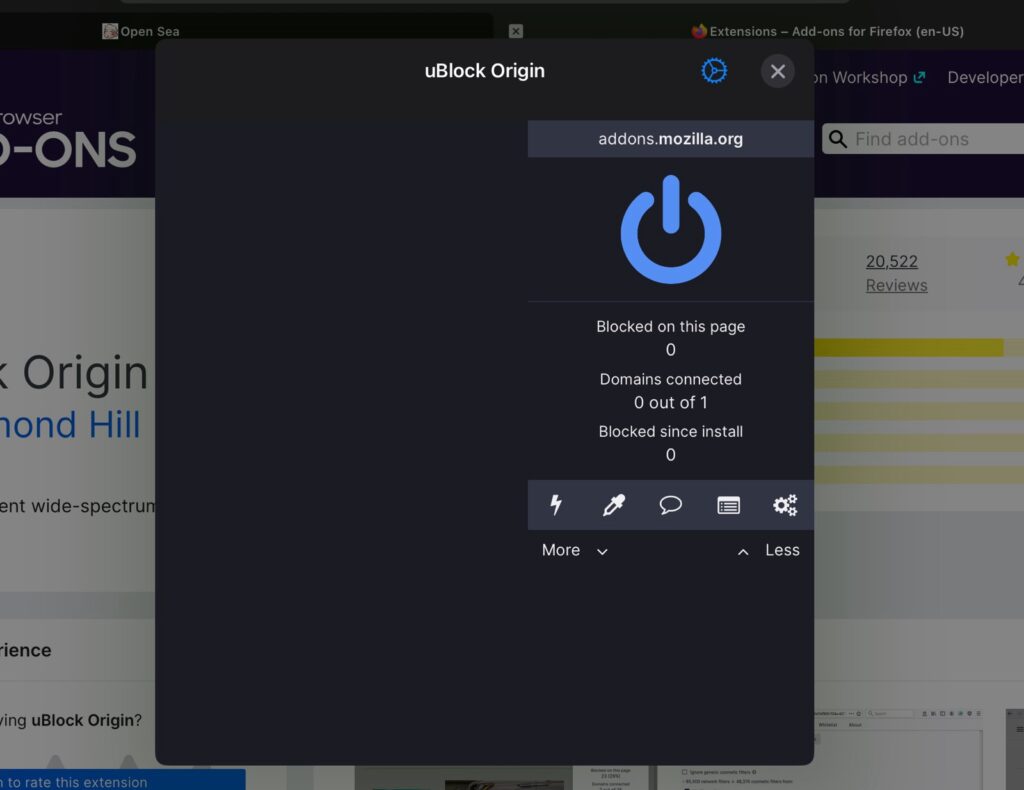
Task: Open extension settings gear in popup header
Action: point(714,71)
